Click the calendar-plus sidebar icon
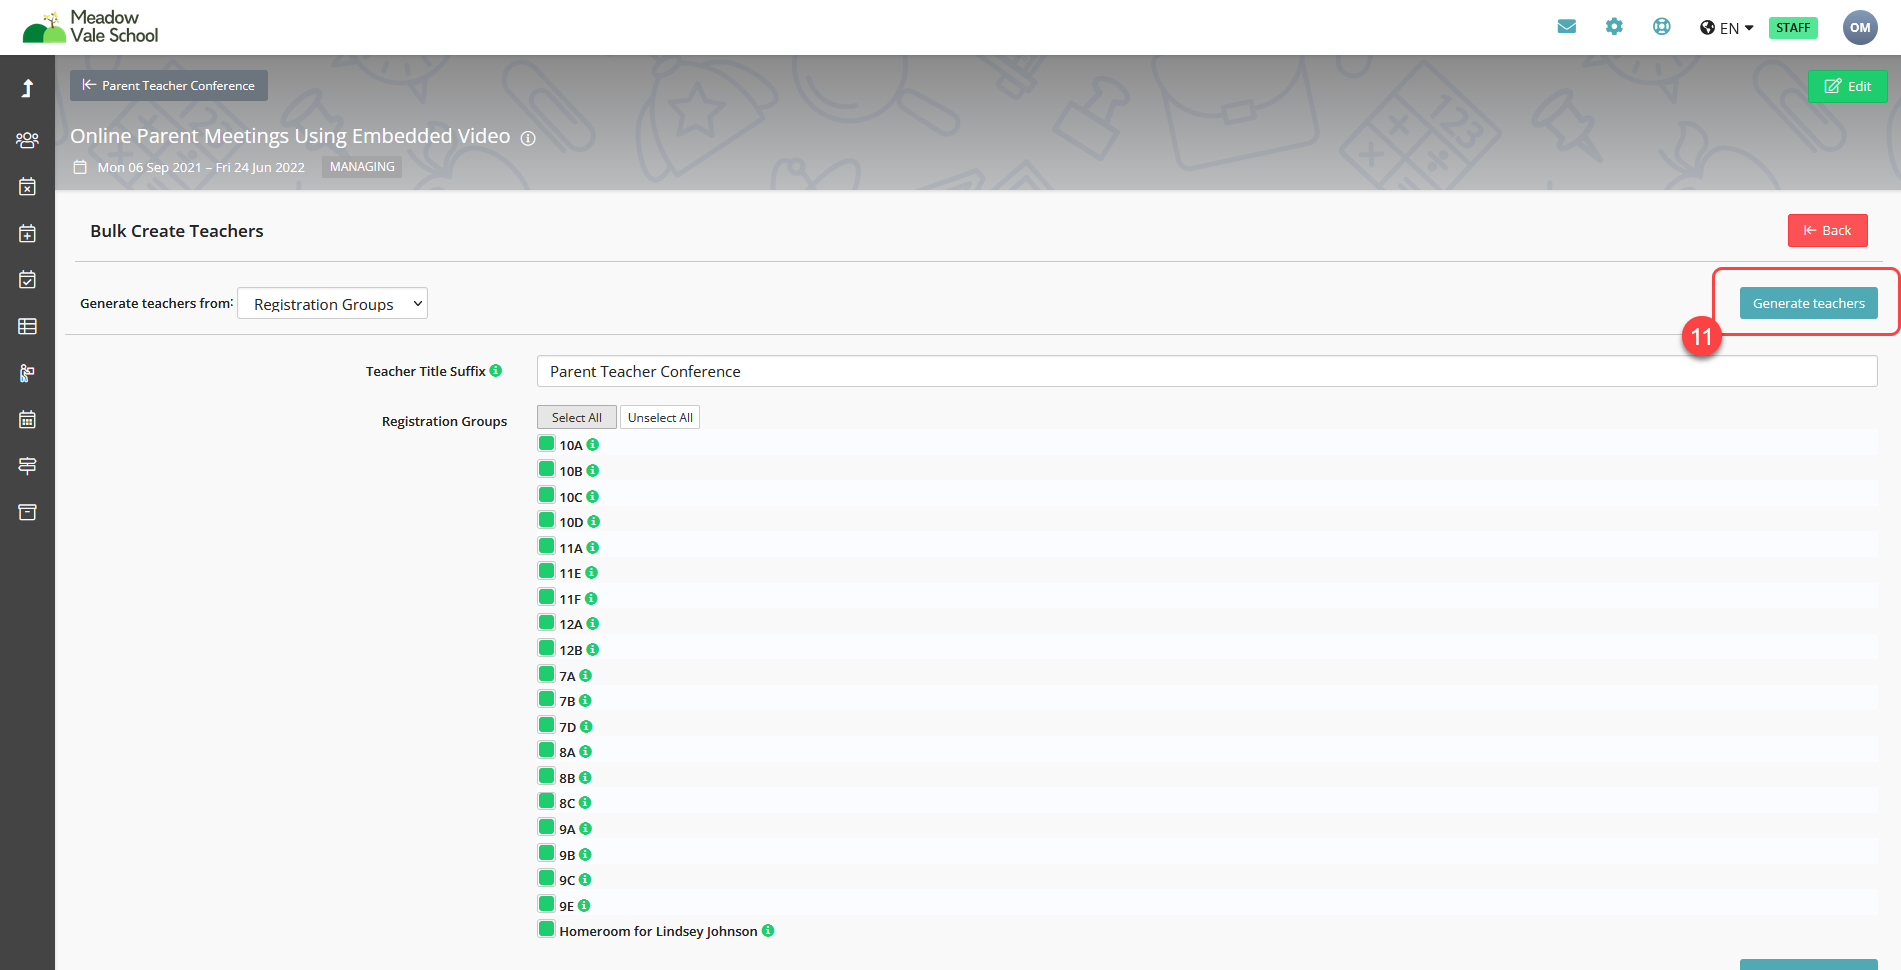This screenshot has width=1901, height=970. pyautogui.click(x=27, y=233)
